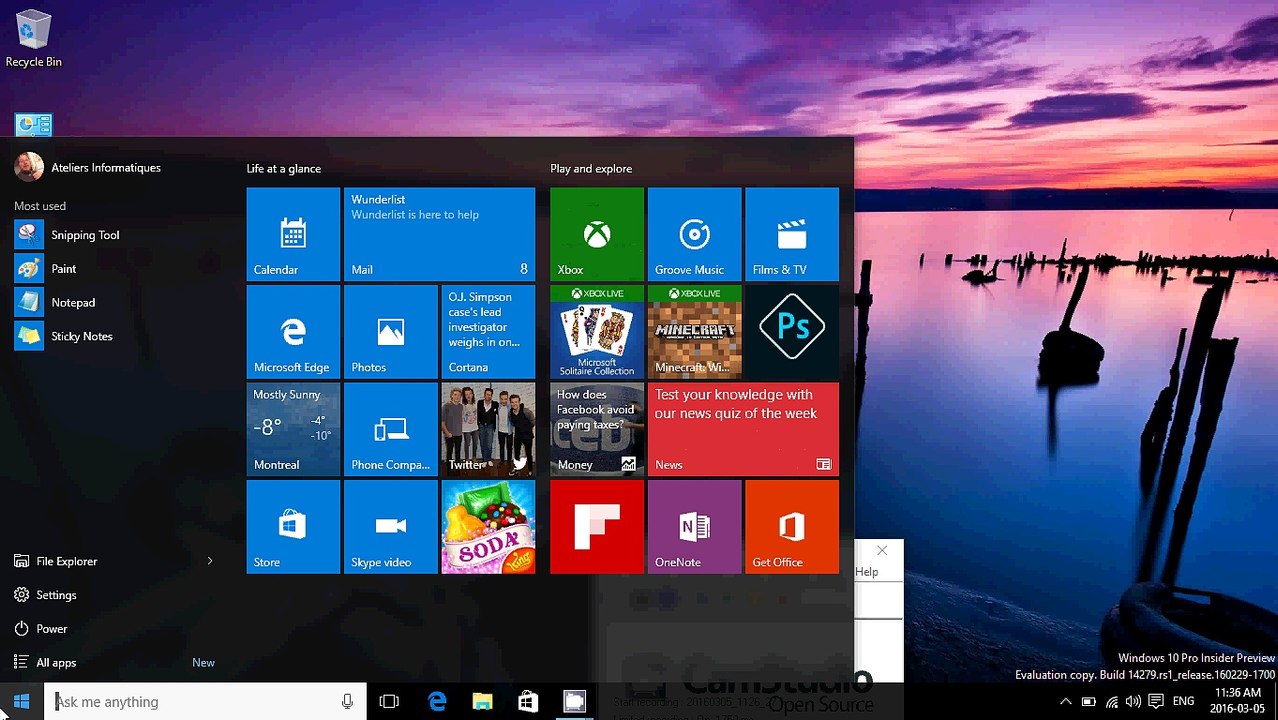
Task: Open Task View on taskbar
Action: [389, 702]
